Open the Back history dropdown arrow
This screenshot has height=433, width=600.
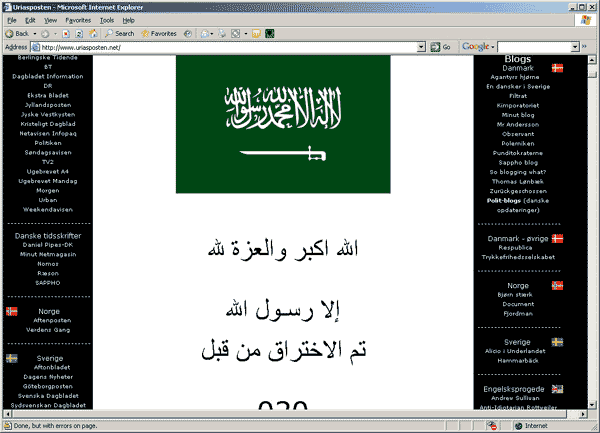(34, 34)
